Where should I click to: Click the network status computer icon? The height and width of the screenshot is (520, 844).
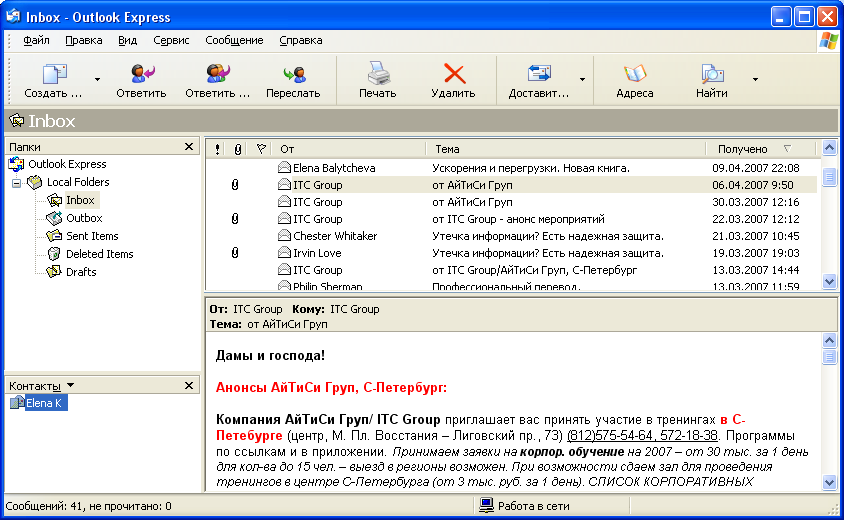487,505
